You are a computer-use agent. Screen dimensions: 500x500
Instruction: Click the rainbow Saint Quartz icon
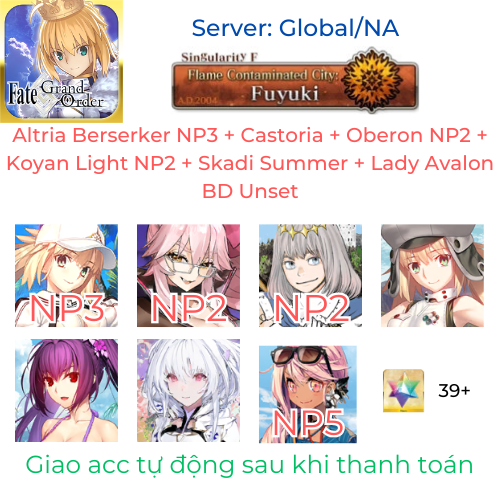pyautogui.click(x=403, y=390)
